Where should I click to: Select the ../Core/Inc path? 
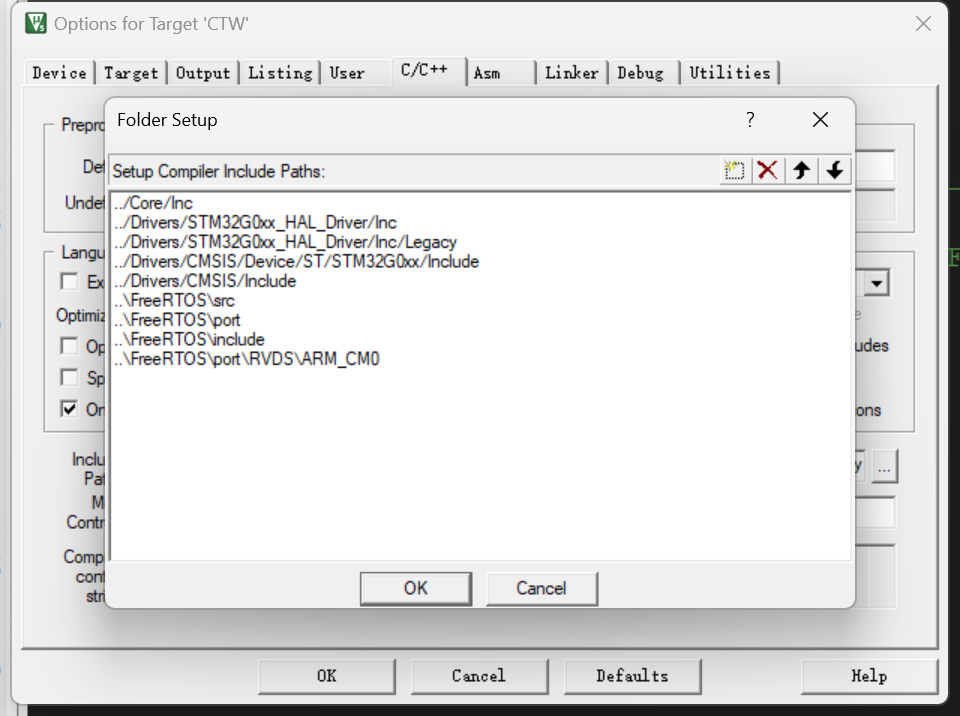(154, 203)
